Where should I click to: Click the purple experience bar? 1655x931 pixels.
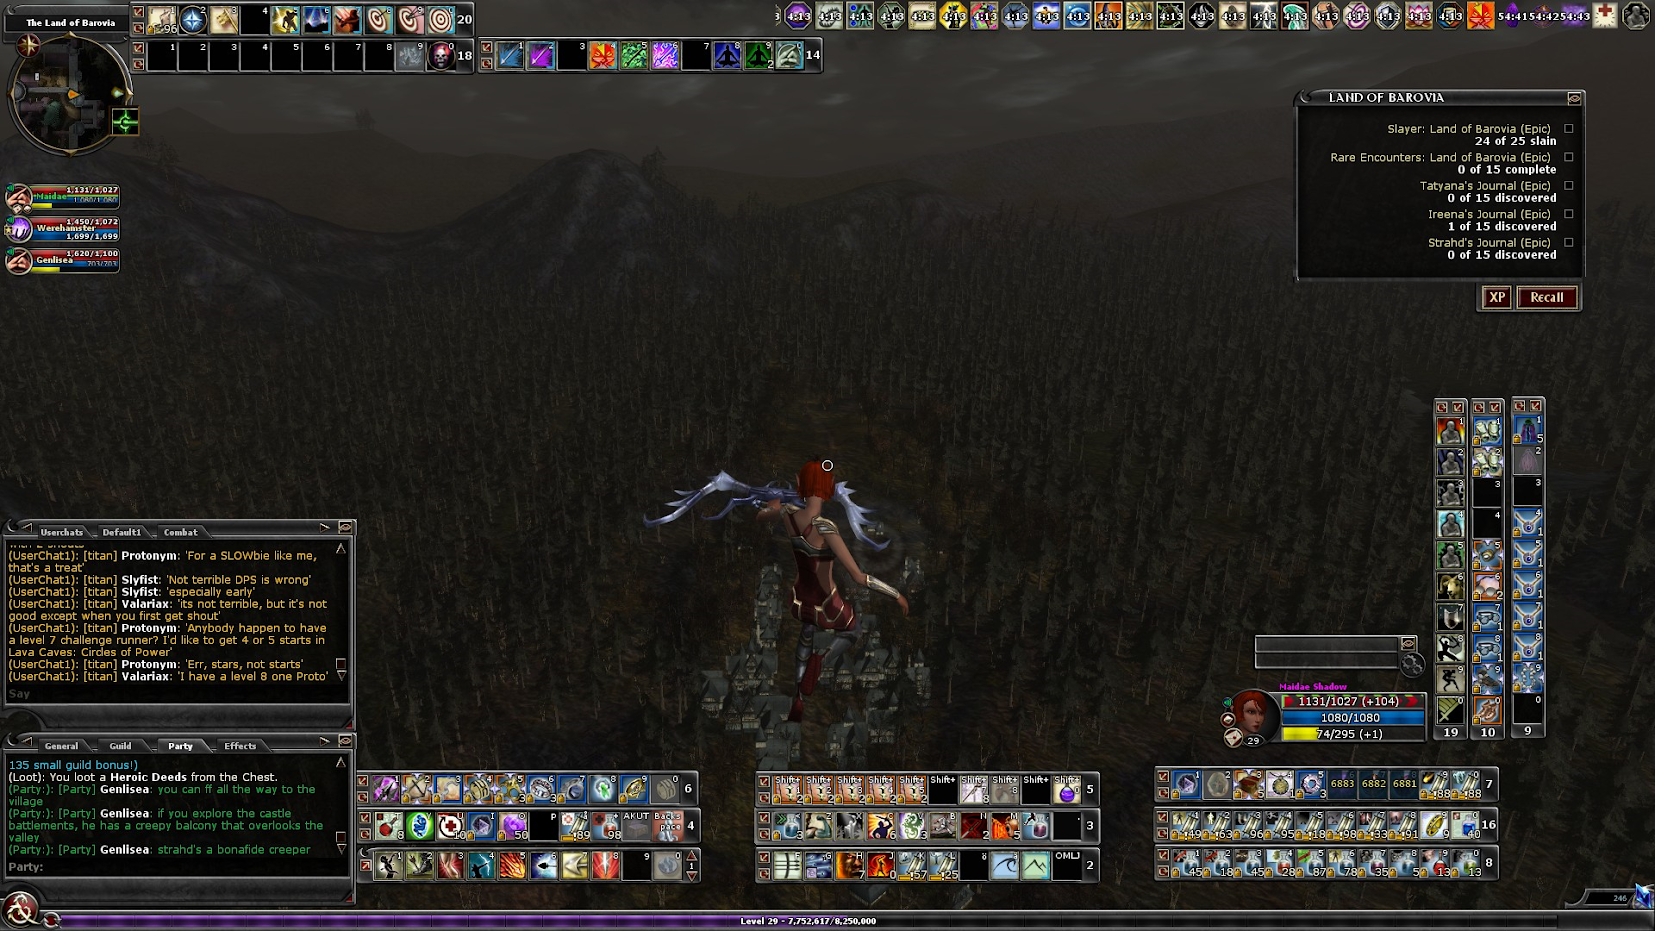(808, 921)
